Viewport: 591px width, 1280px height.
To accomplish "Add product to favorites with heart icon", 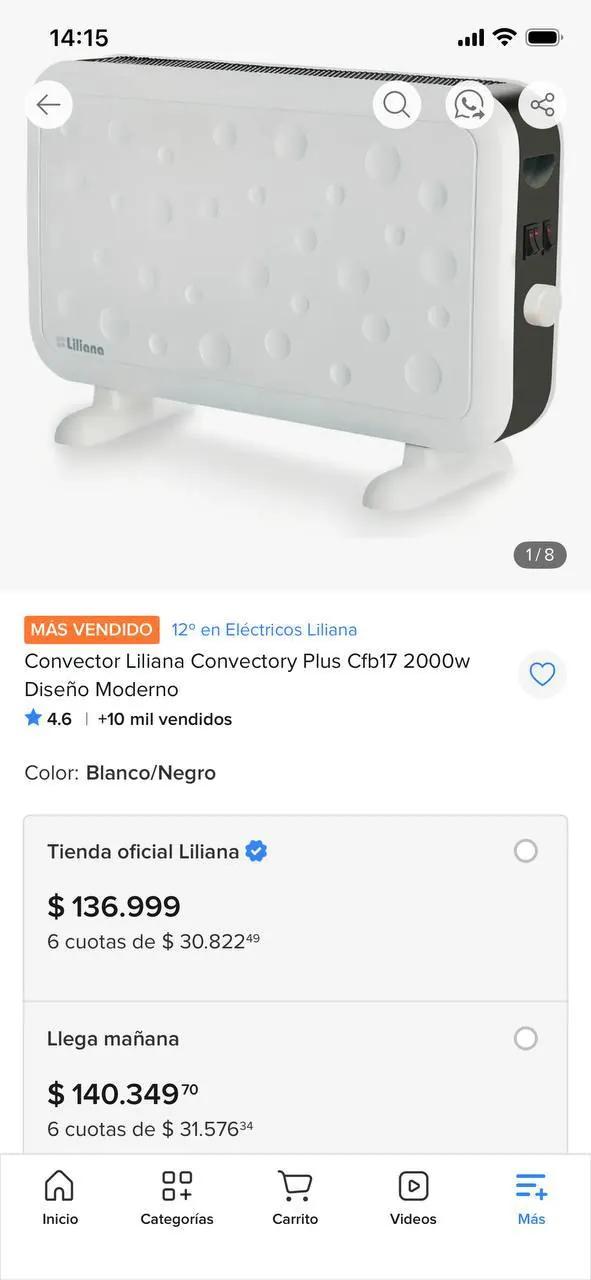I will tap(542, 675).
